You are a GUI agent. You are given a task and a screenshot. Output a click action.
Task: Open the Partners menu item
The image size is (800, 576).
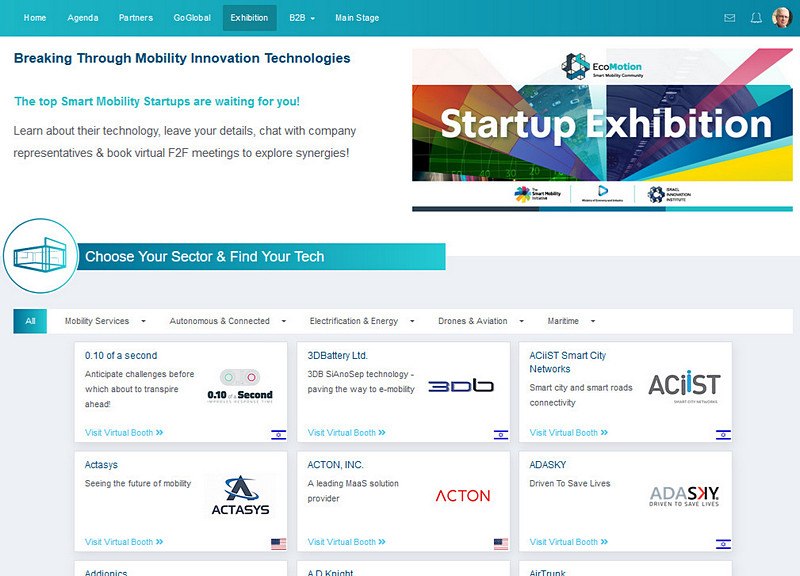click(x=136, y=18)
